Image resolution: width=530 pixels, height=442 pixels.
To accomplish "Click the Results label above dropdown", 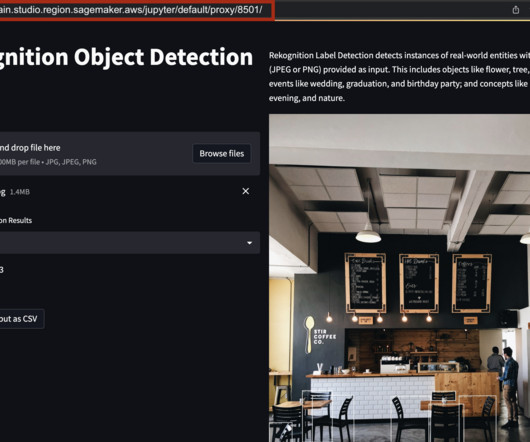I will coord(16,220).
